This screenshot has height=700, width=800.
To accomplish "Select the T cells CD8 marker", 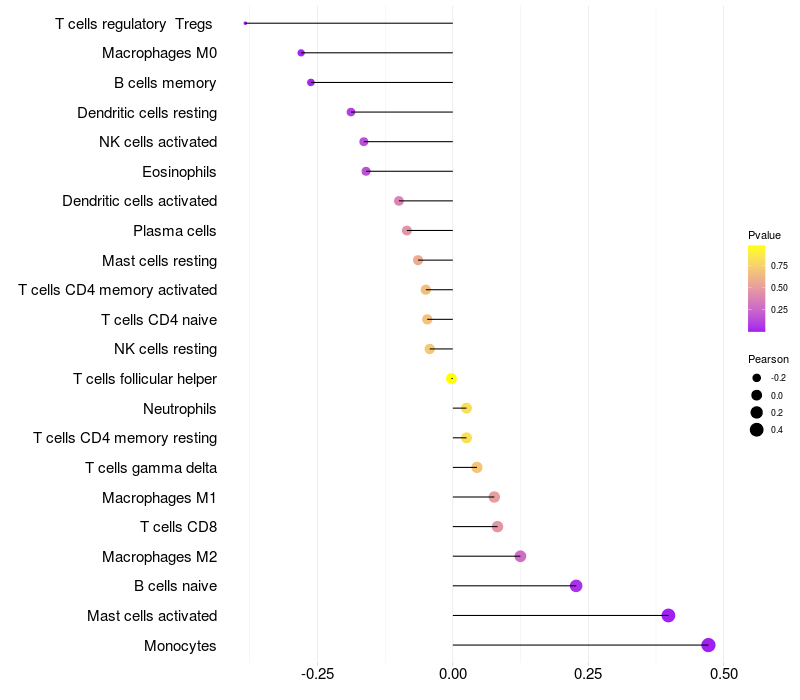I will pyautogui.click(x=497, y=527).
